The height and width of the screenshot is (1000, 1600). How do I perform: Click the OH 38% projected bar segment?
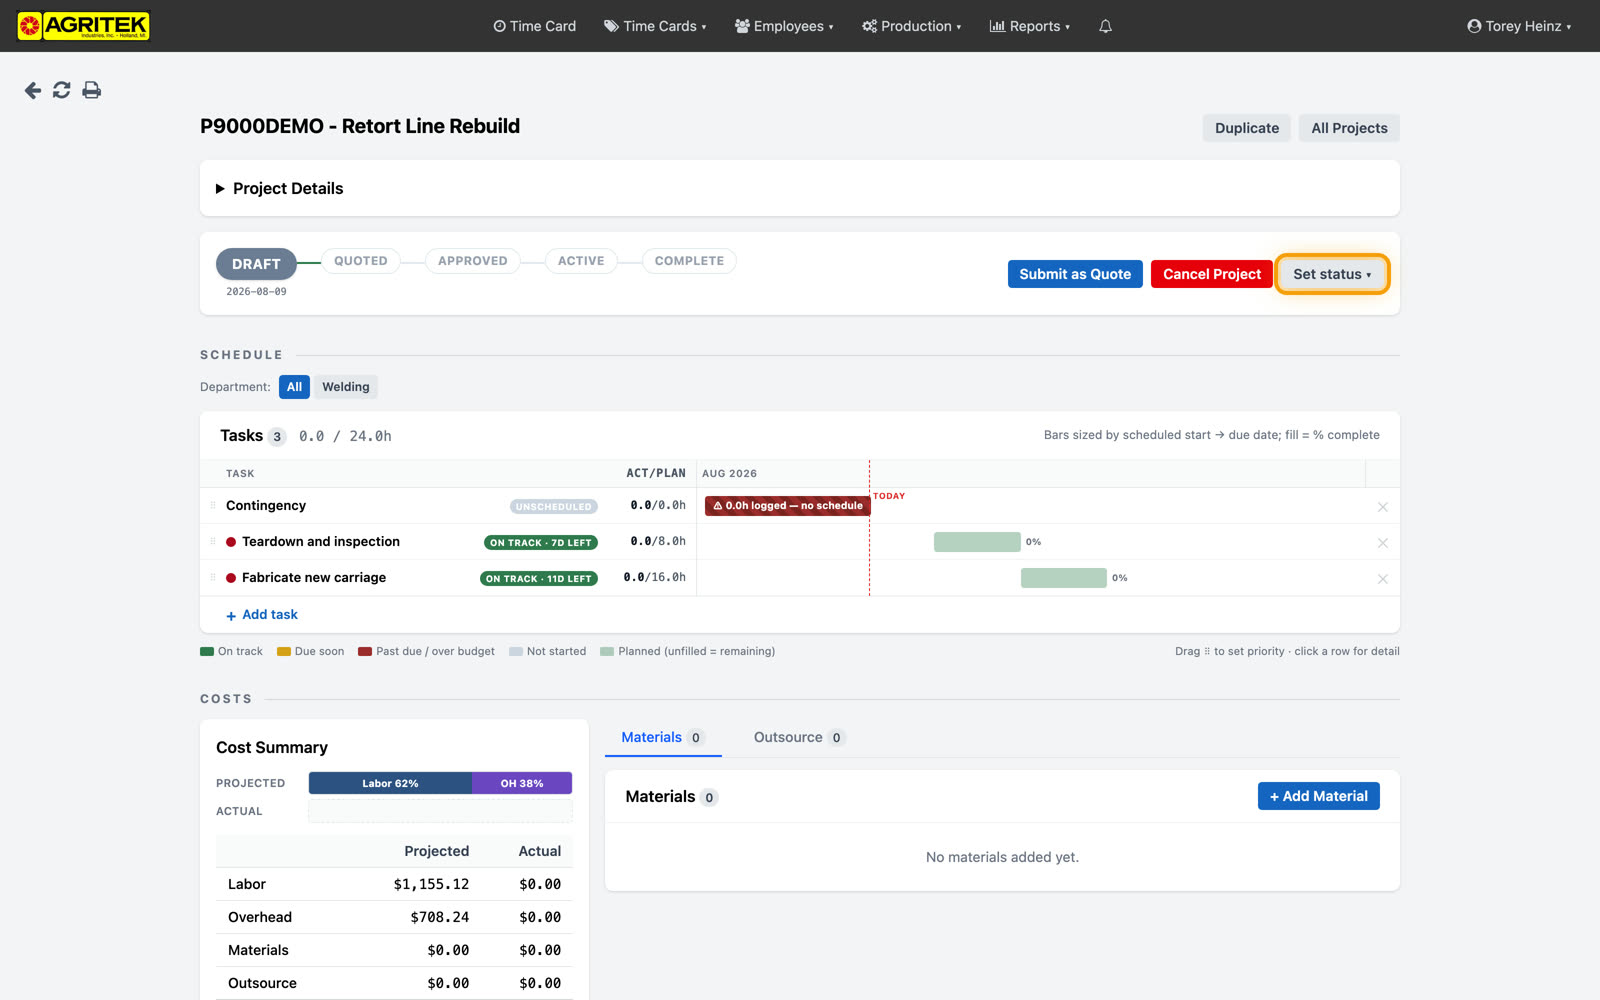[522, 783]
